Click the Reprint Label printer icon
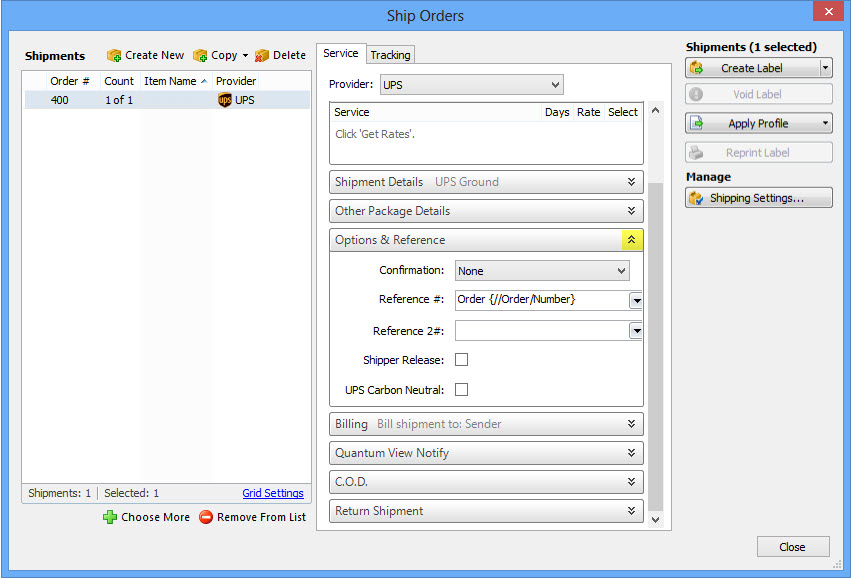 [696, 153]
